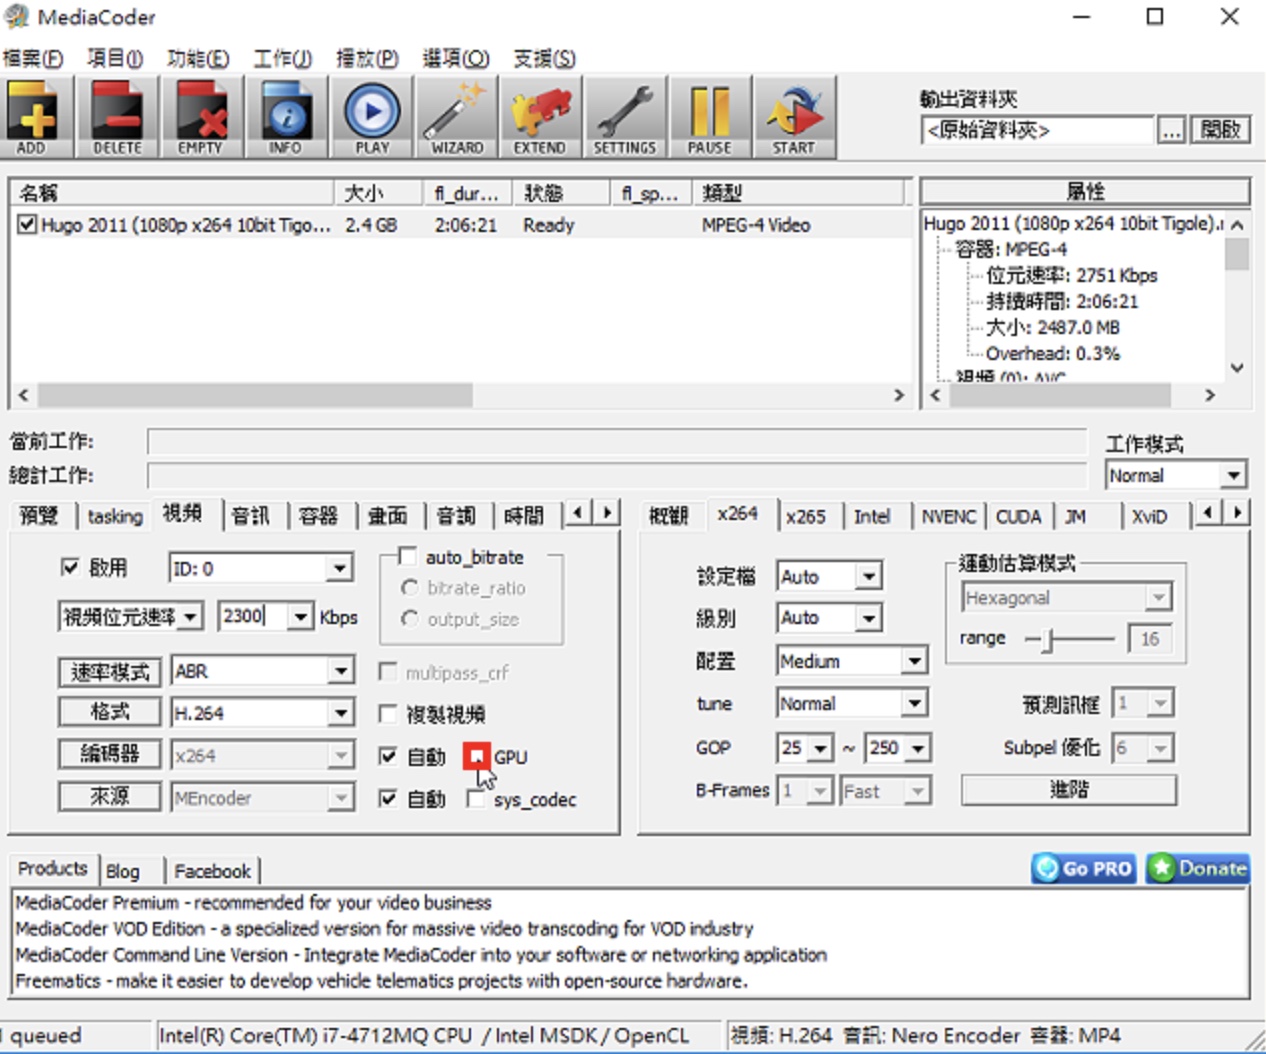Select the output_size radio button
This screenshot has height=1054, width=1266.
tap(409, 620)
